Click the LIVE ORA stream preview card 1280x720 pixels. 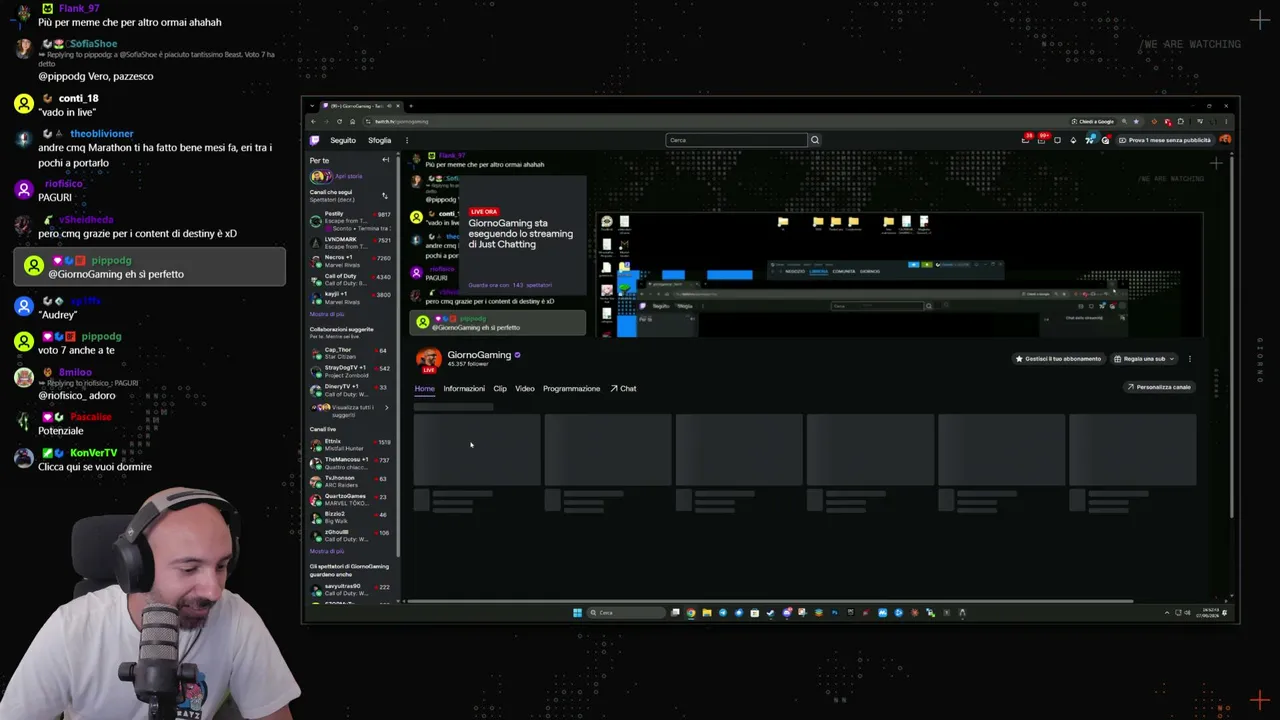click(520, 234)
